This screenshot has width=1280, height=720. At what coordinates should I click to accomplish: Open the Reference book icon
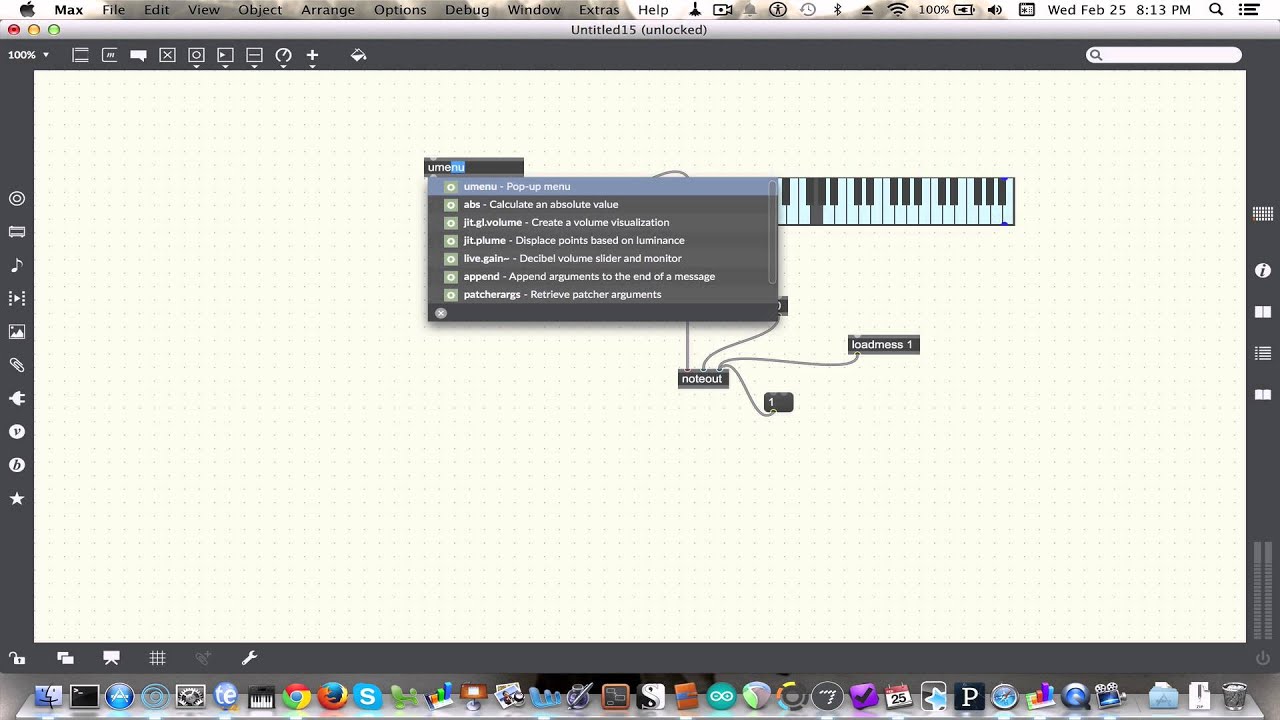(1263, 312)
